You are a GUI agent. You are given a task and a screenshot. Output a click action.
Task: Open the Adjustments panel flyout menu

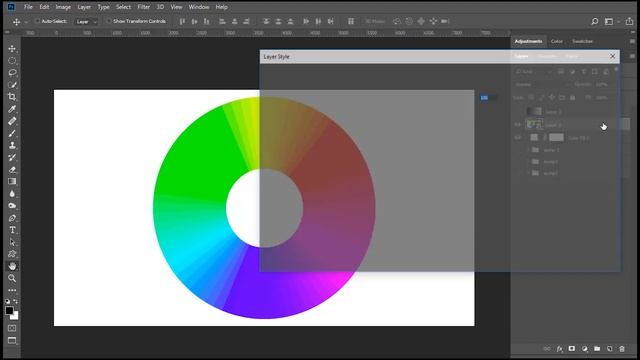(x=632, y=41)
